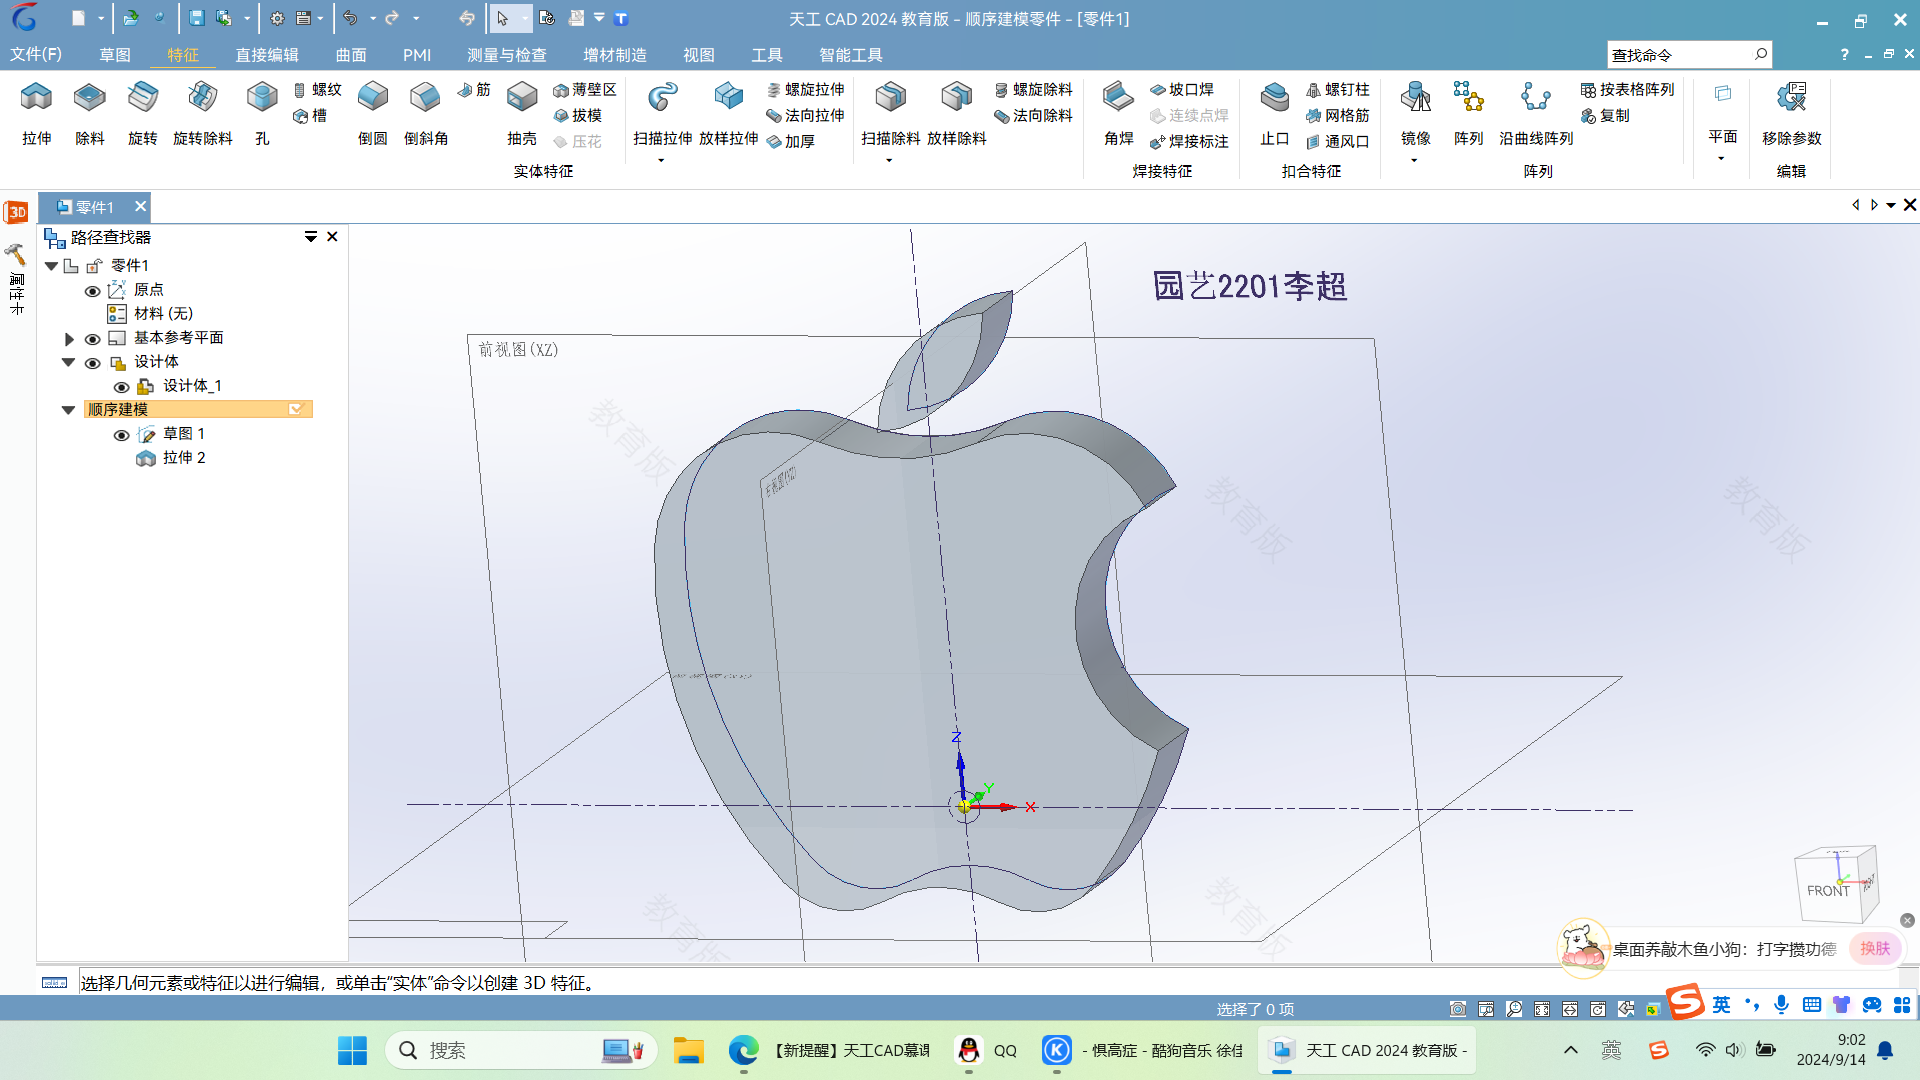Click the 按表格阵列 pattern by table tool
This screenshot has height=1080, width=1920.
pyautogui.click(x=1628, y=90)
